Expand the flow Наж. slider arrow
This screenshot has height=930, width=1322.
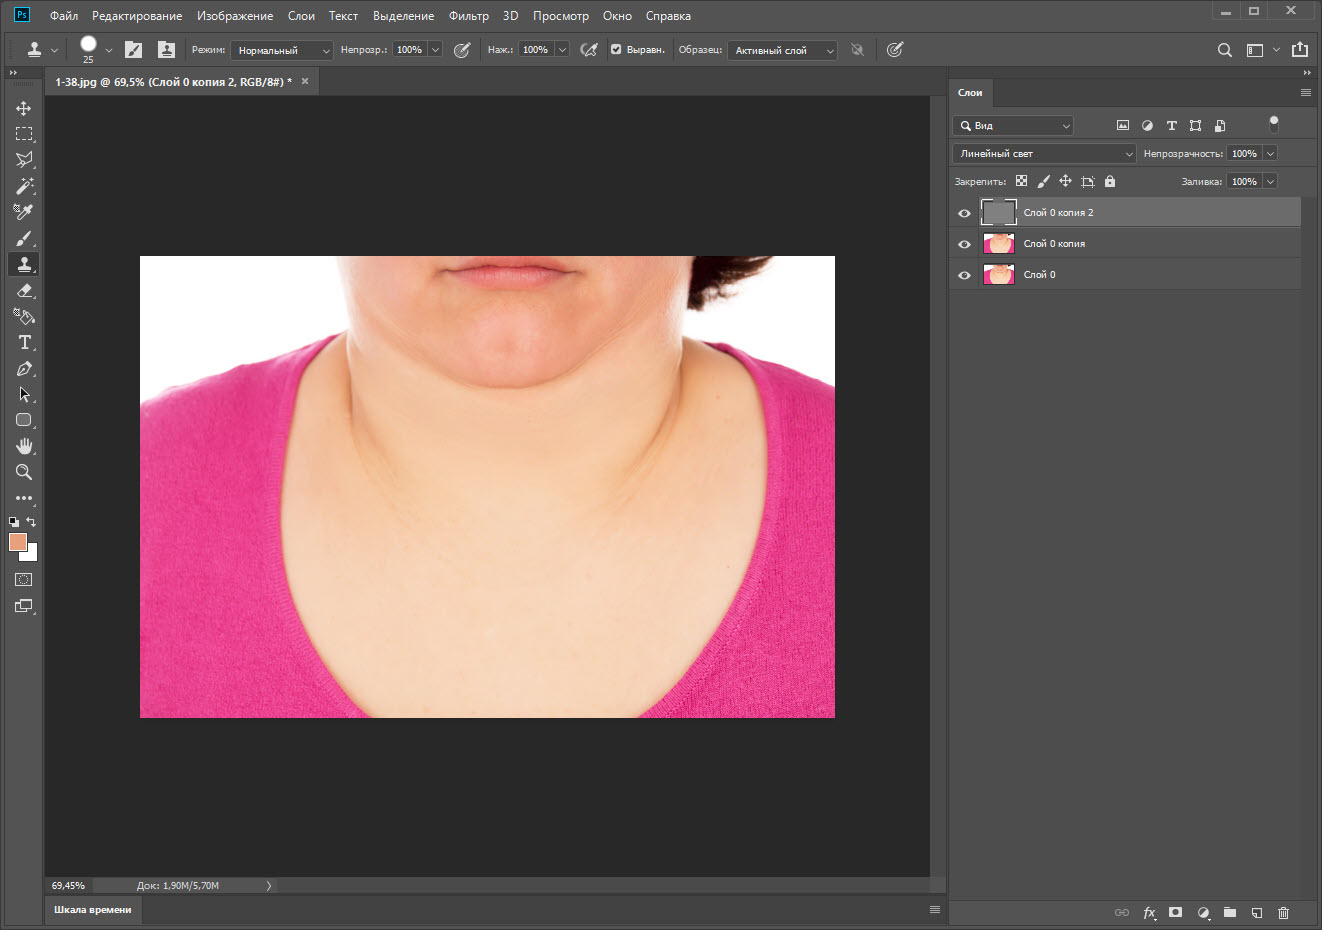[x=562, y=50]
